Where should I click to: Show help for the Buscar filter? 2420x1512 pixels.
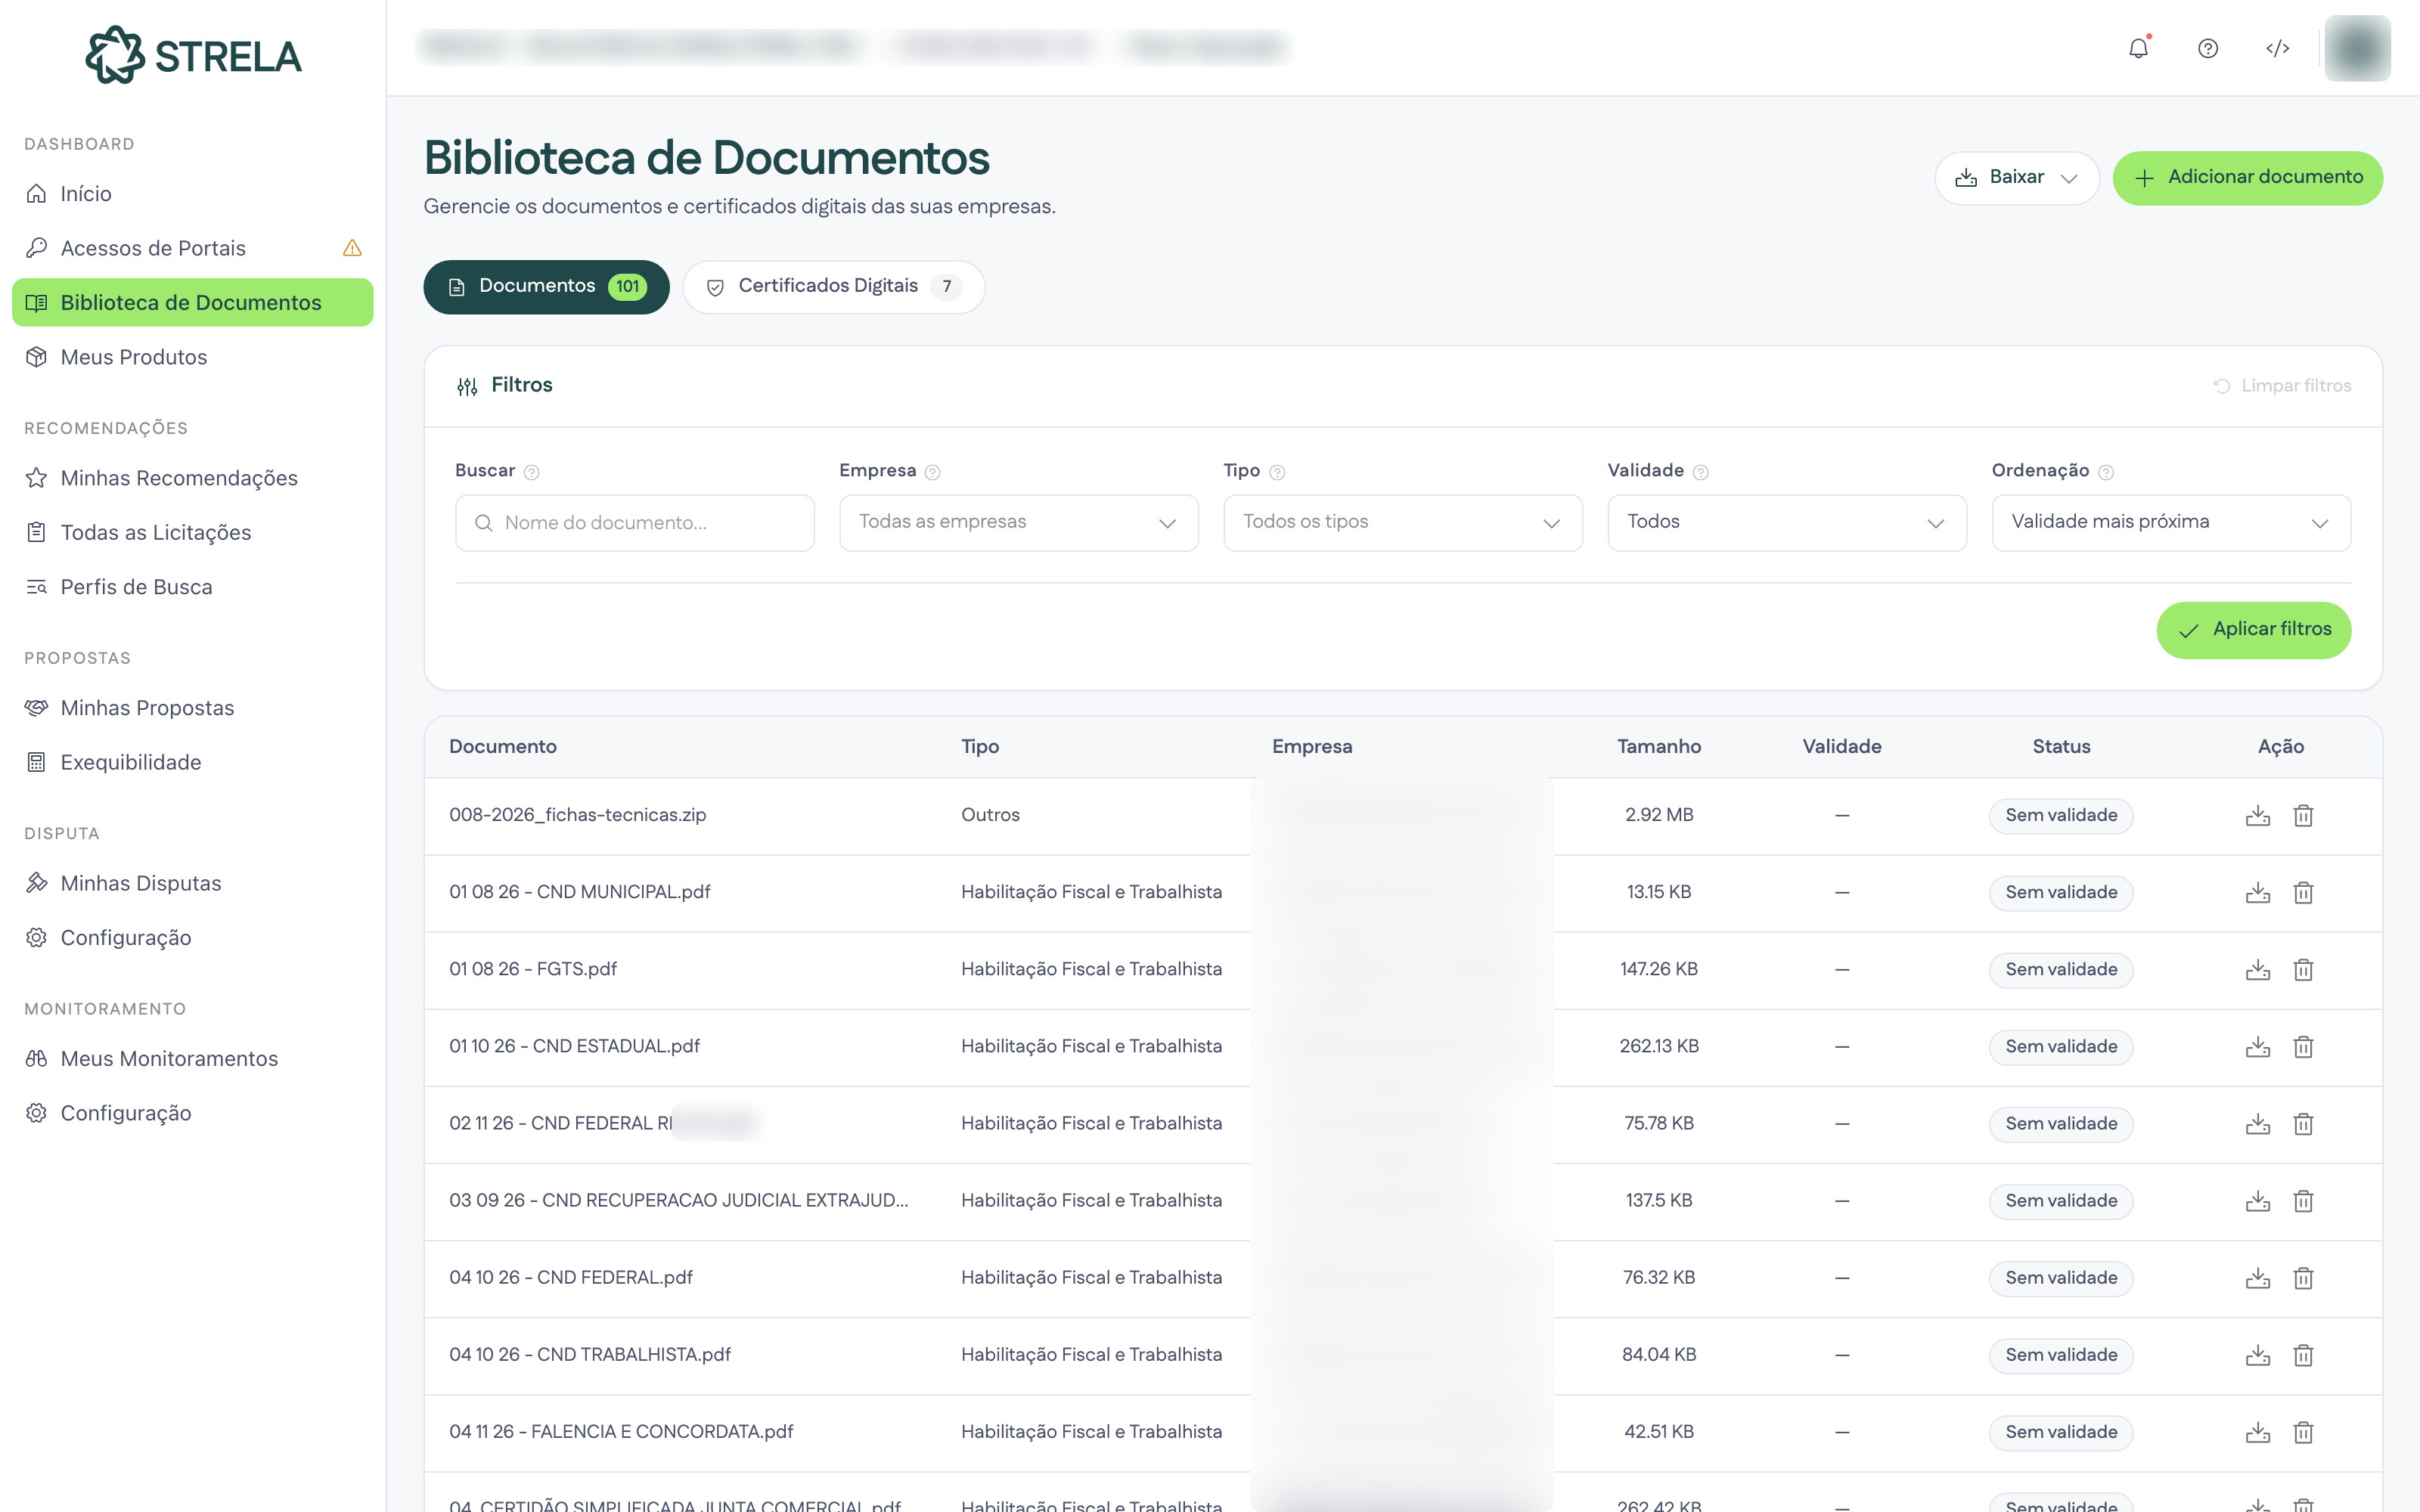(532, 472)
